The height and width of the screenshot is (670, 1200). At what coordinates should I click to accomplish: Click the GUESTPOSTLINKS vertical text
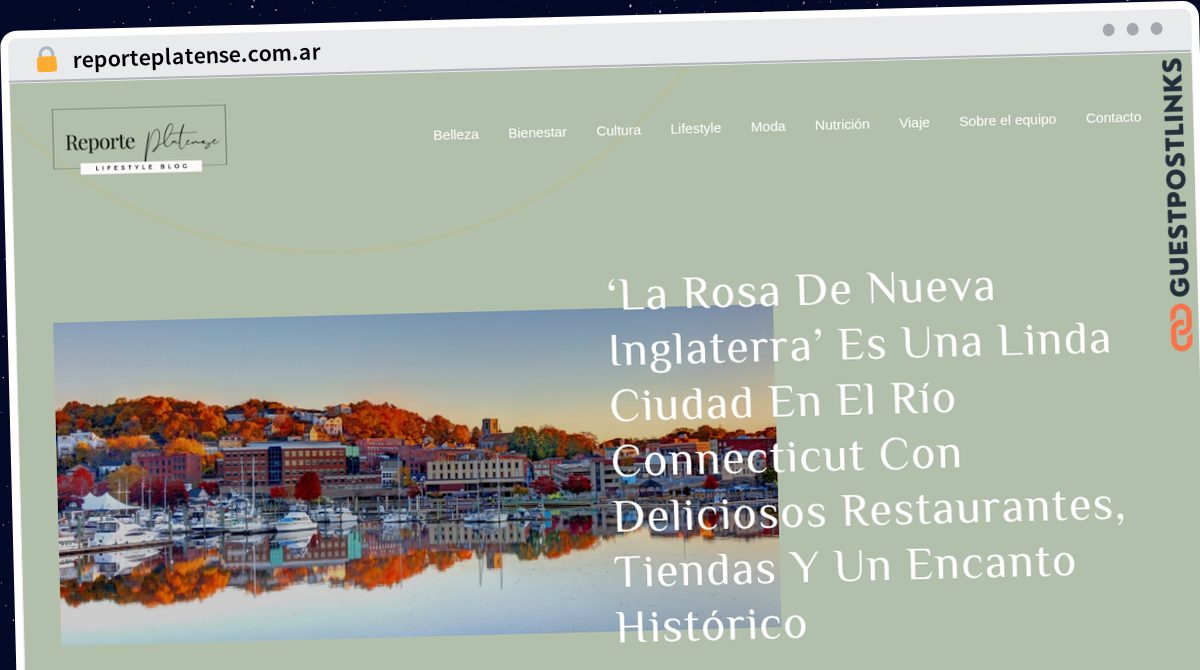(x=1178, y=177)
